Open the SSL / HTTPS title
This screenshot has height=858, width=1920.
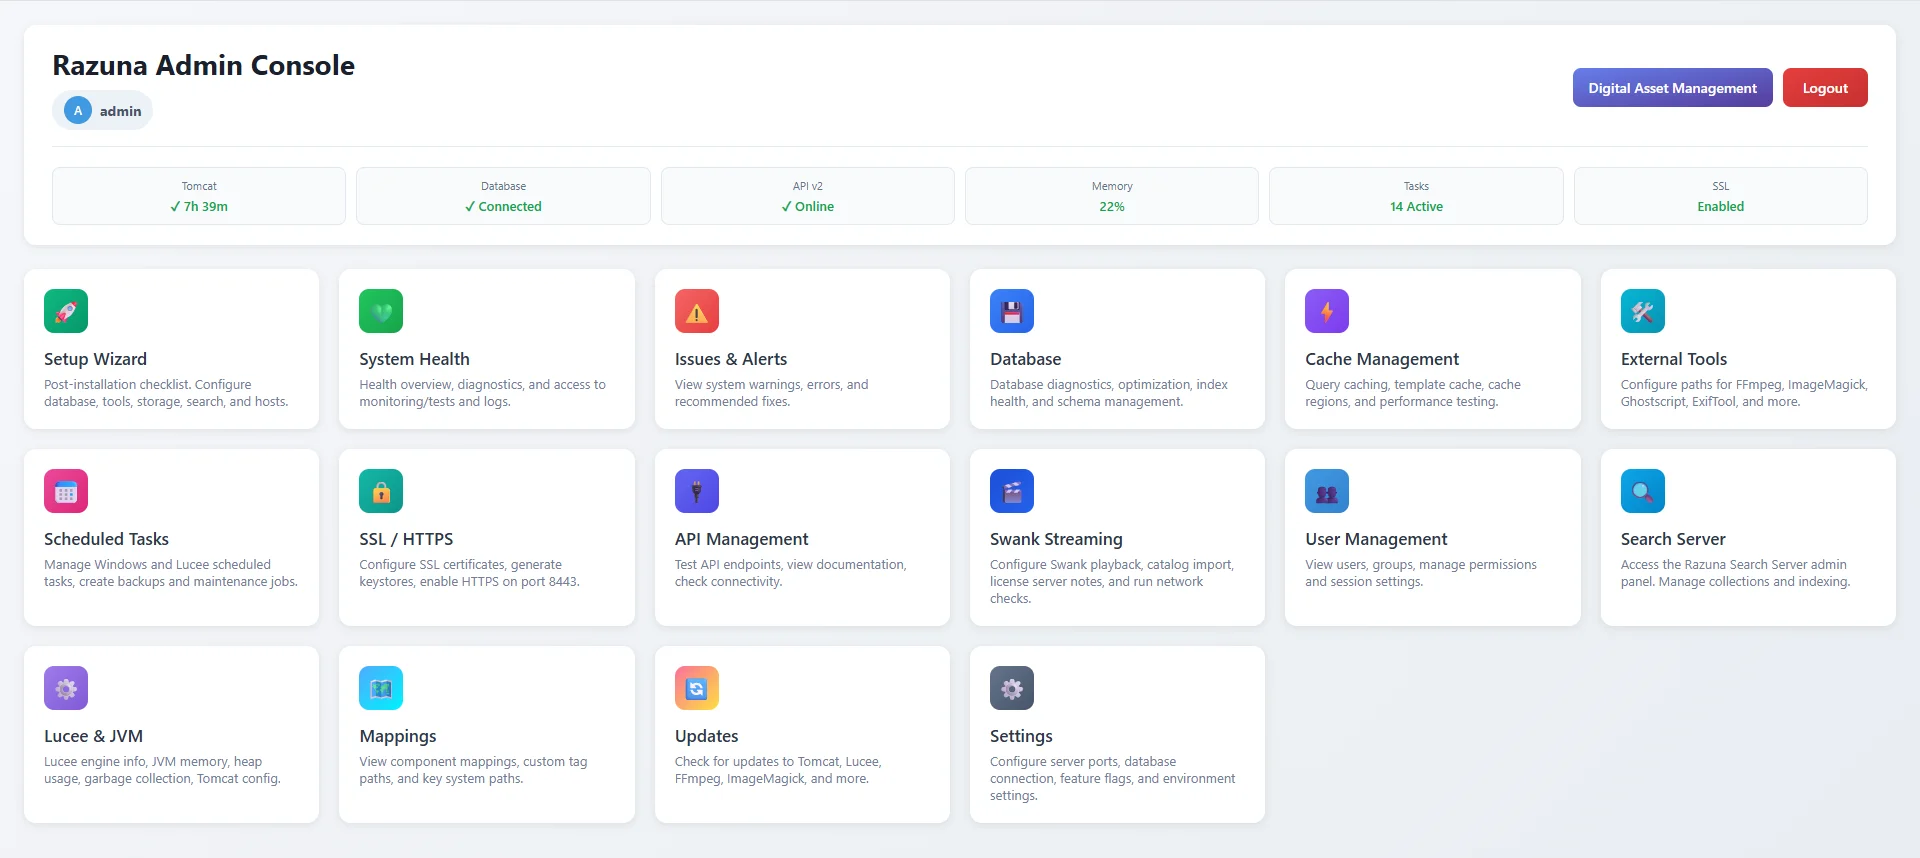click(x=406, y=539)
